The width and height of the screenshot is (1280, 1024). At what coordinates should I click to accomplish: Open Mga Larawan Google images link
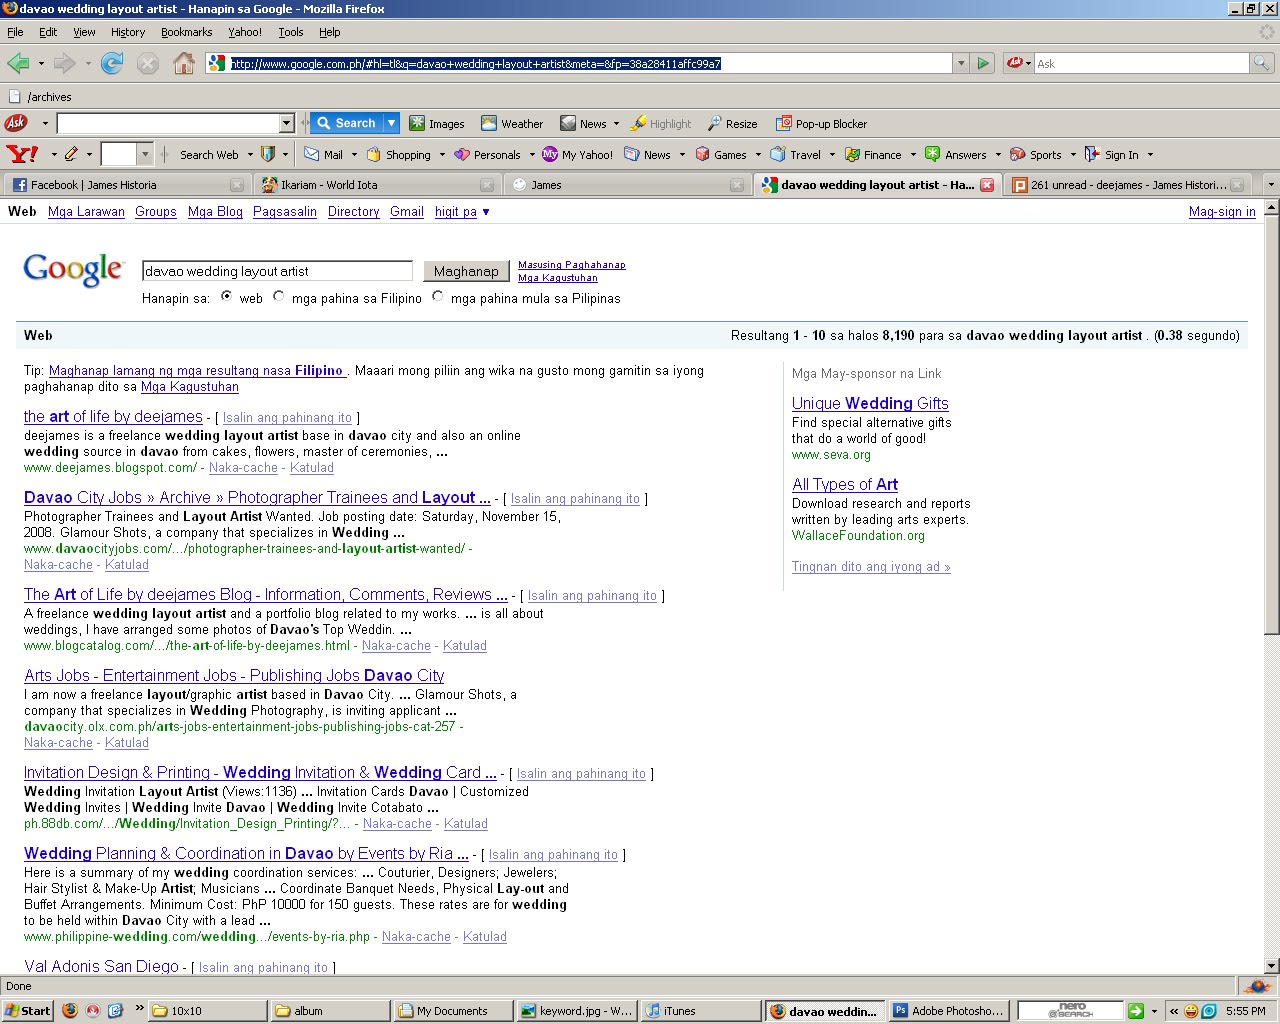(86, 212)
